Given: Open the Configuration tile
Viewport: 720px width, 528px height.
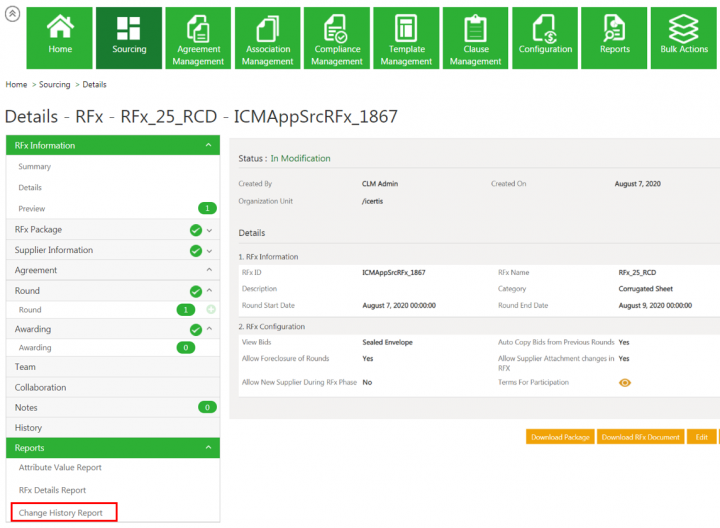Looking at the screenshot, I should tap(545, 38).
